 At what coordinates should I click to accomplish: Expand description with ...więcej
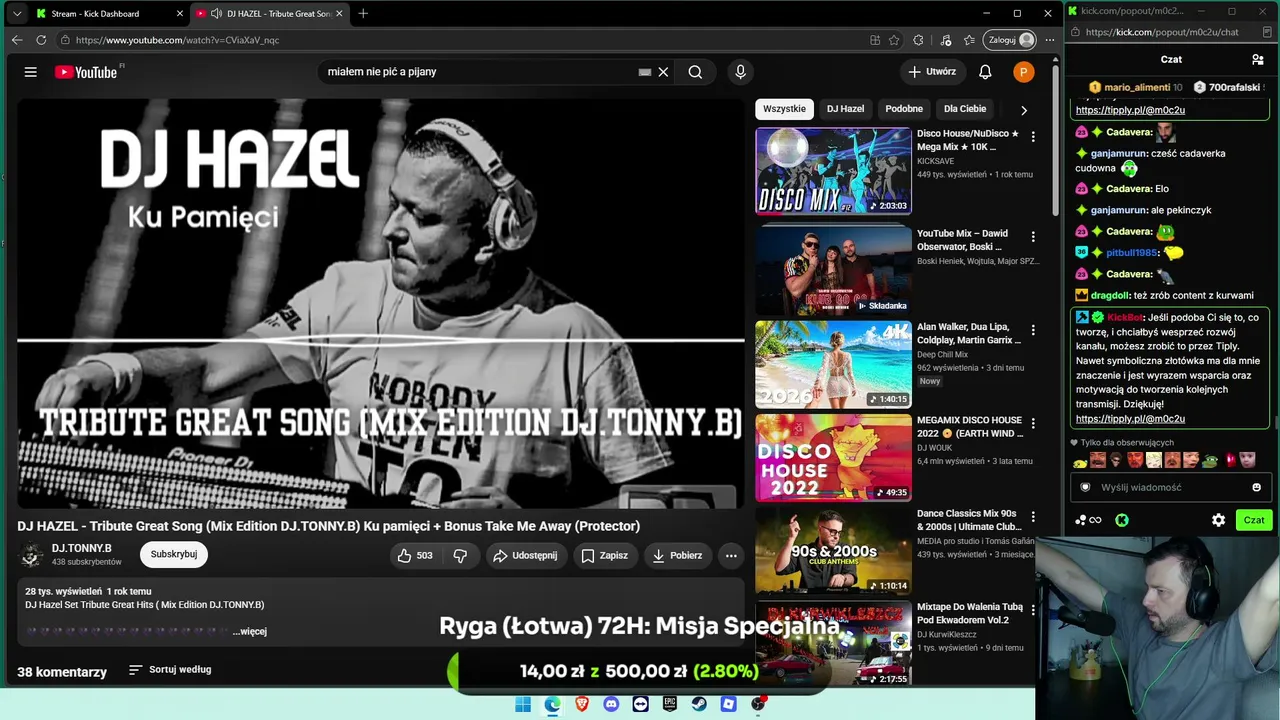click(250, 632)
